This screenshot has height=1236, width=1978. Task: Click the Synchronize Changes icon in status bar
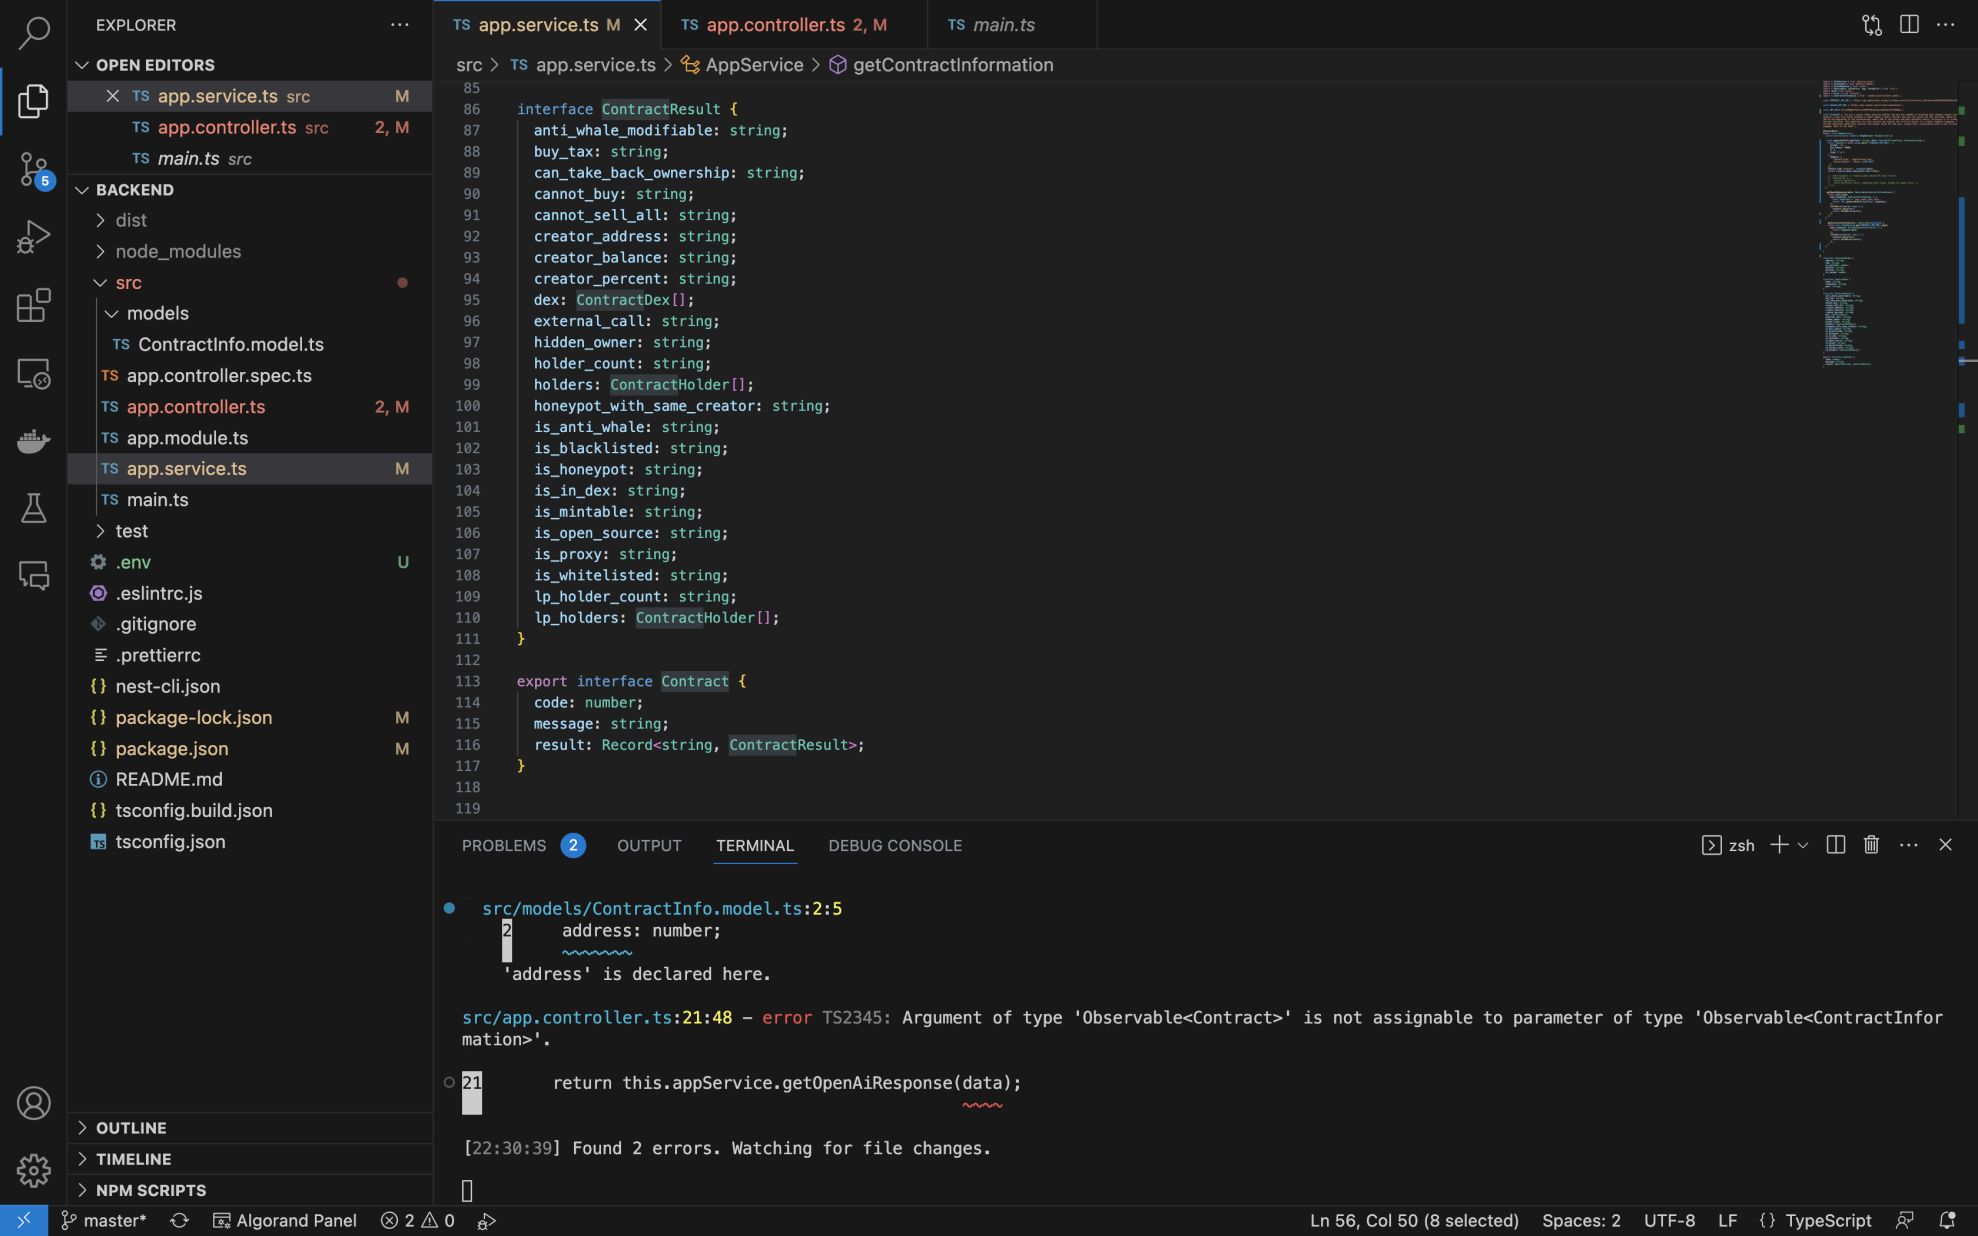click(179, 1220)
